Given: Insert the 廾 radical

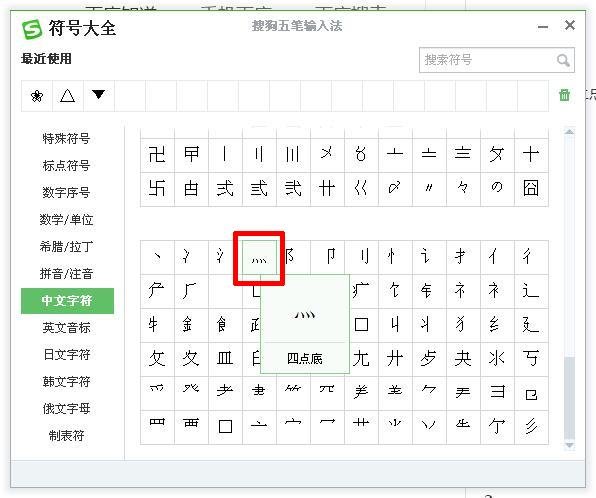Looking at the screenshot, I should pos(395,359).
